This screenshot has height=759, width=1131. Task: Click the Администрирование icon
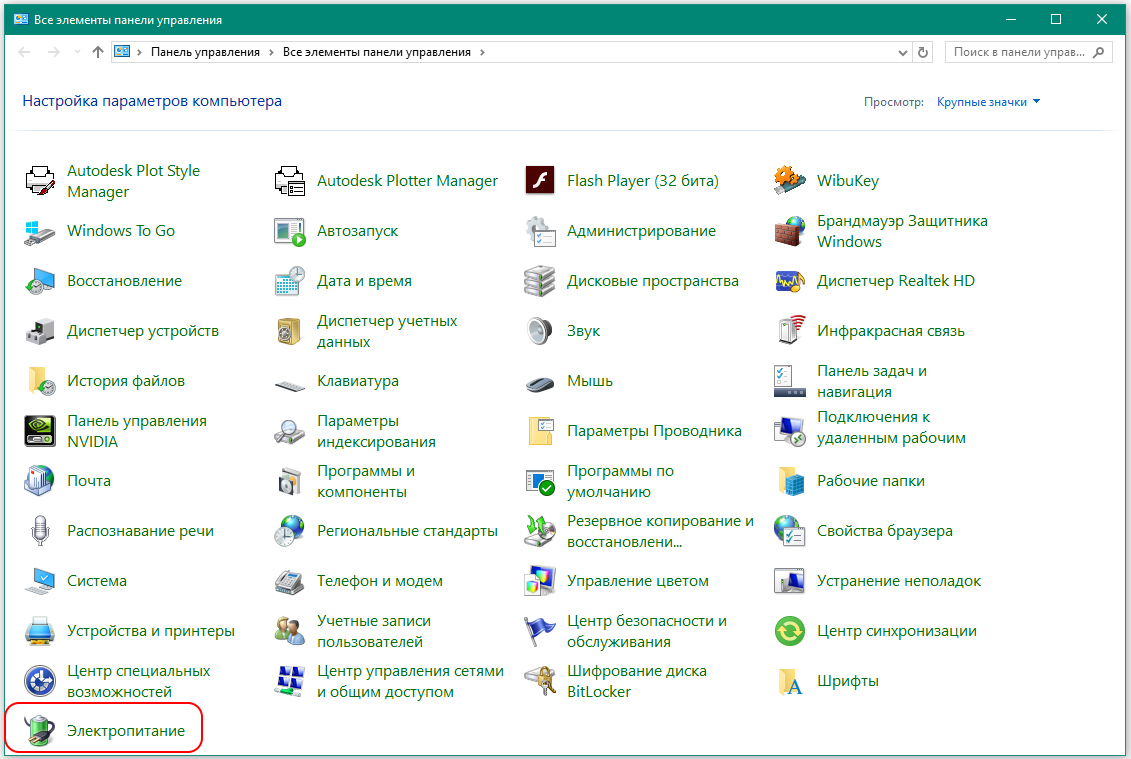coord(540,231)
